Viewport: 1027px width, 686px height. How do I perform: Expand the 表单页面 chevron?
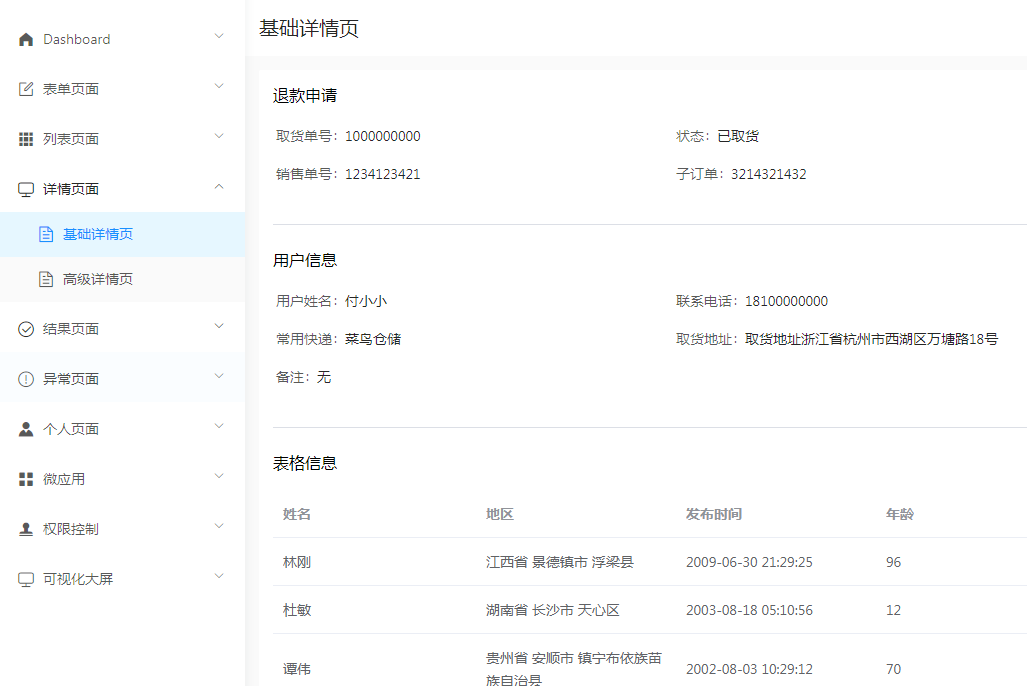[x=219, y=86]
